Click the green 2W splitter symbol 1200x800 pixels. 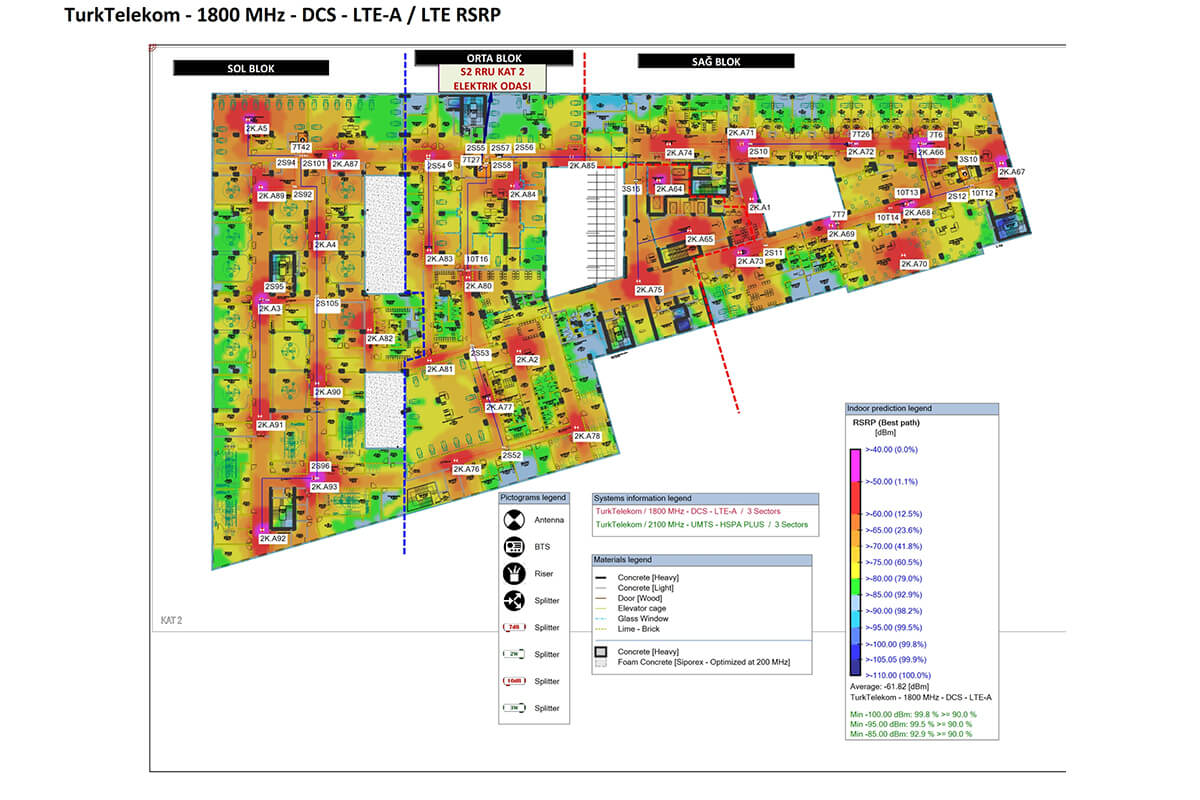point(515,654)
